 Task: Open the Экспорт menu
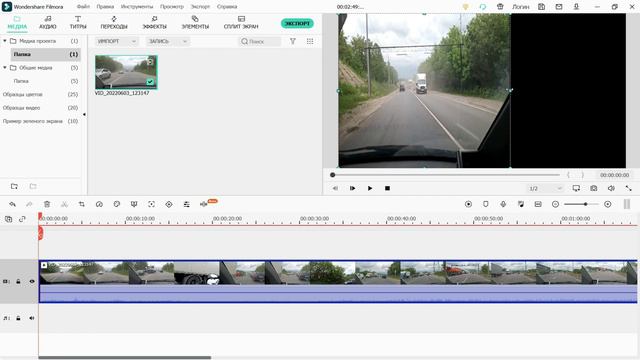(x=200, y=7)
